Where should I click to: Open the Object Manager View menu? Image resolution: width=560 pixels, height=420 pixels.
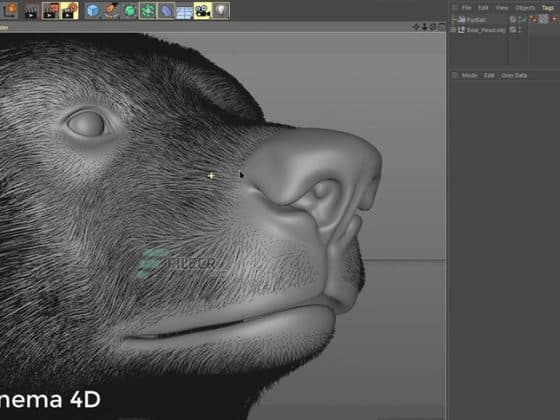(501, 8)
